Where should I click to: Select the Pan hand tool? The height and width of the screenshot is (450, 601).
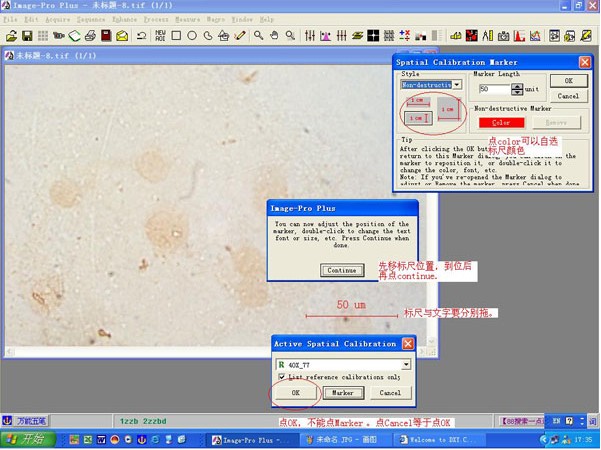pos(274,36)
